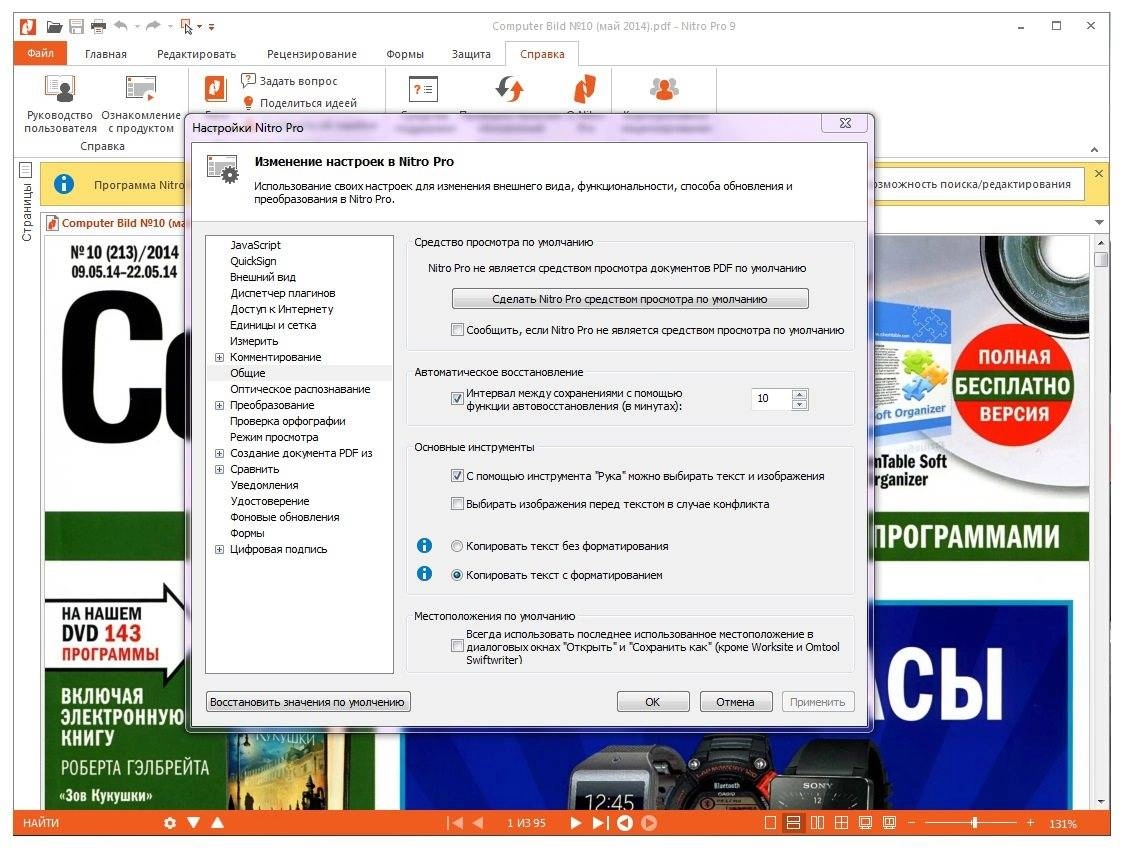Screen dimensions: 1128x855
Task: Enable Сообщить, если Nitro Pro не является checkbox
Action: click(457, 330)
